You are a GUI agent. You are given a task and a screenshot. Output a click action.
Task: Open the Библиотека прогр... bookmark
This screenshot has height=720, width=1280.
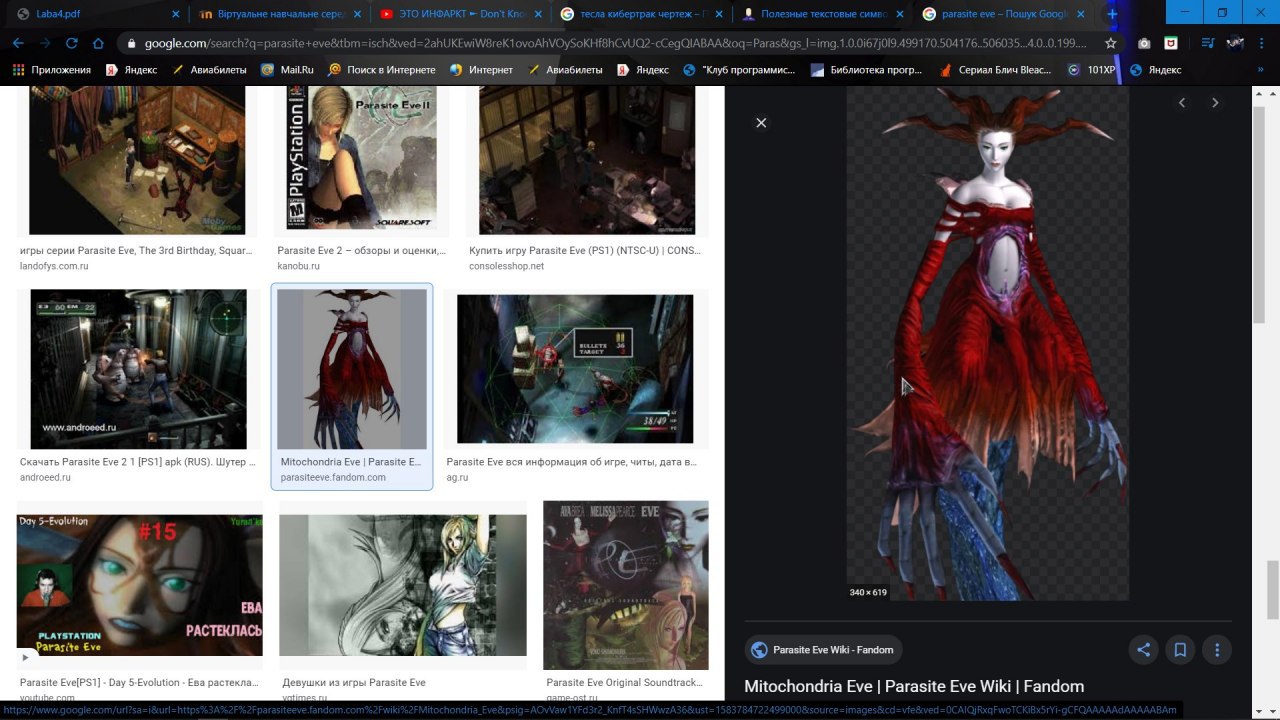pos(867,70)
